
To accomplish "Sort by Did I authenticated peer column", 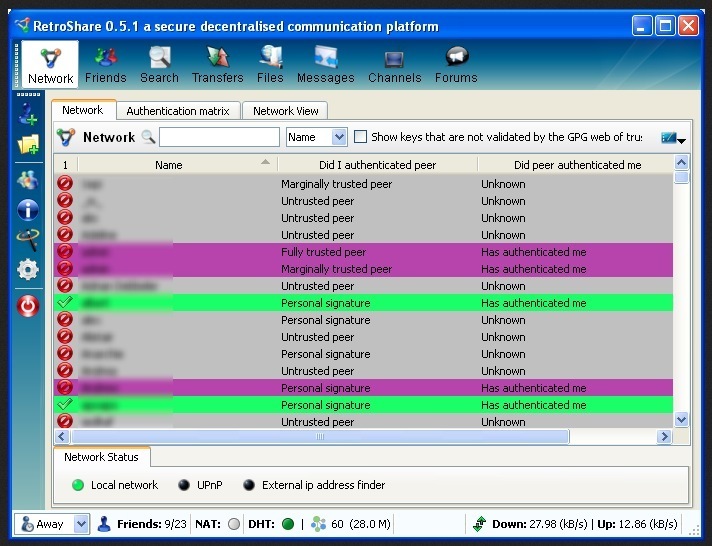I will click(x=377, y=165).
